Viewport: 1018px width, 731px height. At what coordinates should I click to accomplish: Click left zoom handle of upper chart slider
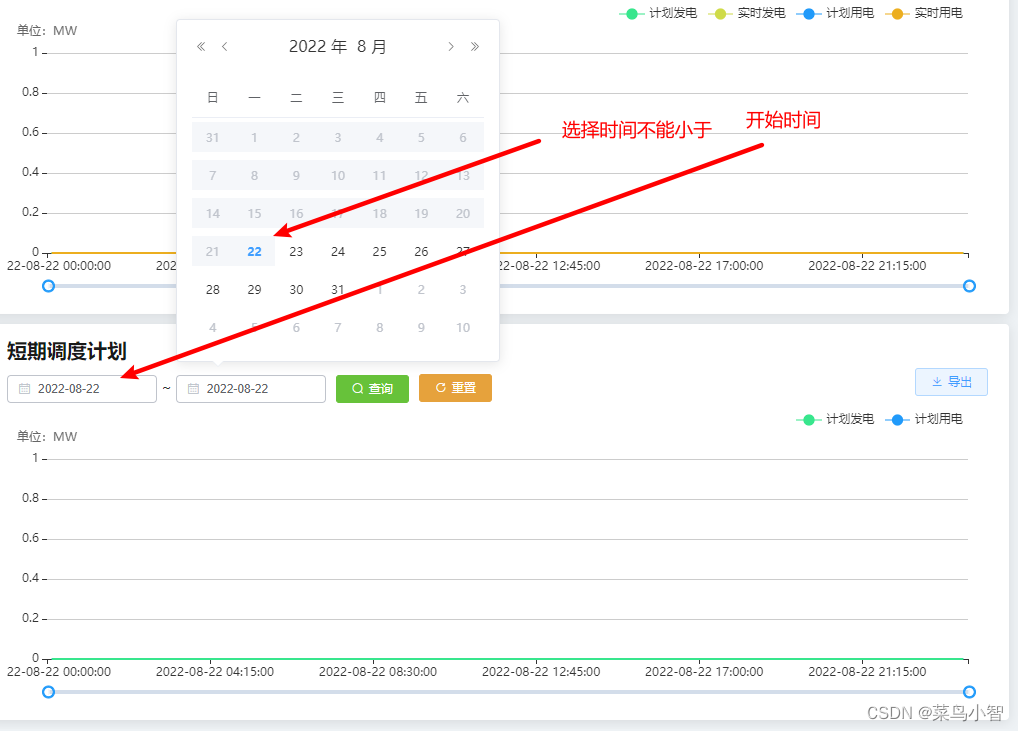48,286
